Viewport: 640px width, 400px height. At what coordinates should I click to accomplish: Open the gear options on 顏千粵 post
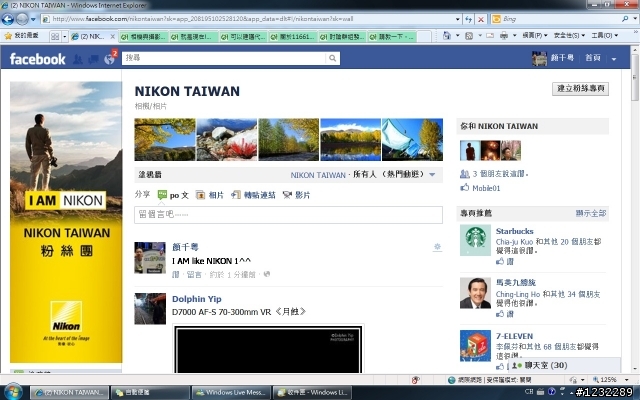pyautogui.click(x=437, y=247)
